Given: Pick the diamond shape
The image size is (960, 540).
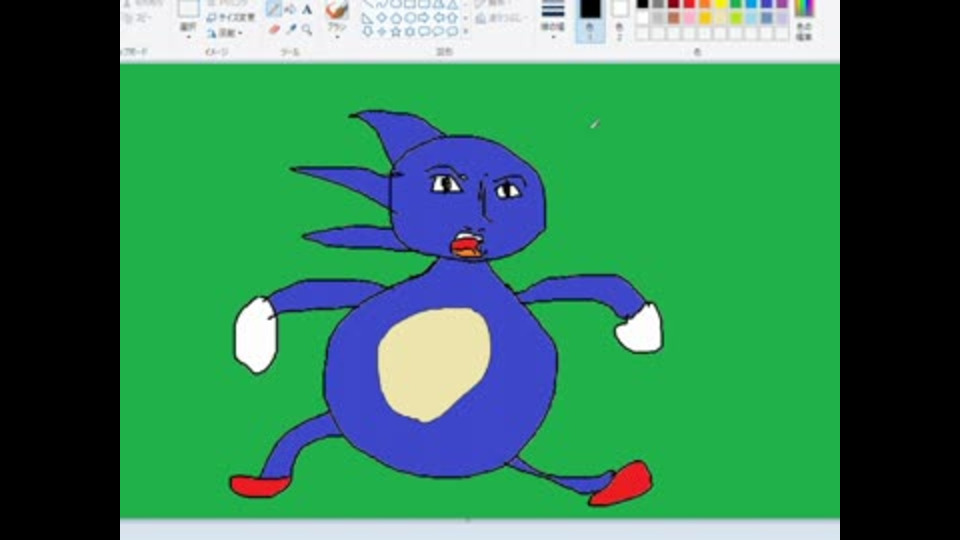Looking at the screenshot, I should pyautogui.click(x=381, y=18).
